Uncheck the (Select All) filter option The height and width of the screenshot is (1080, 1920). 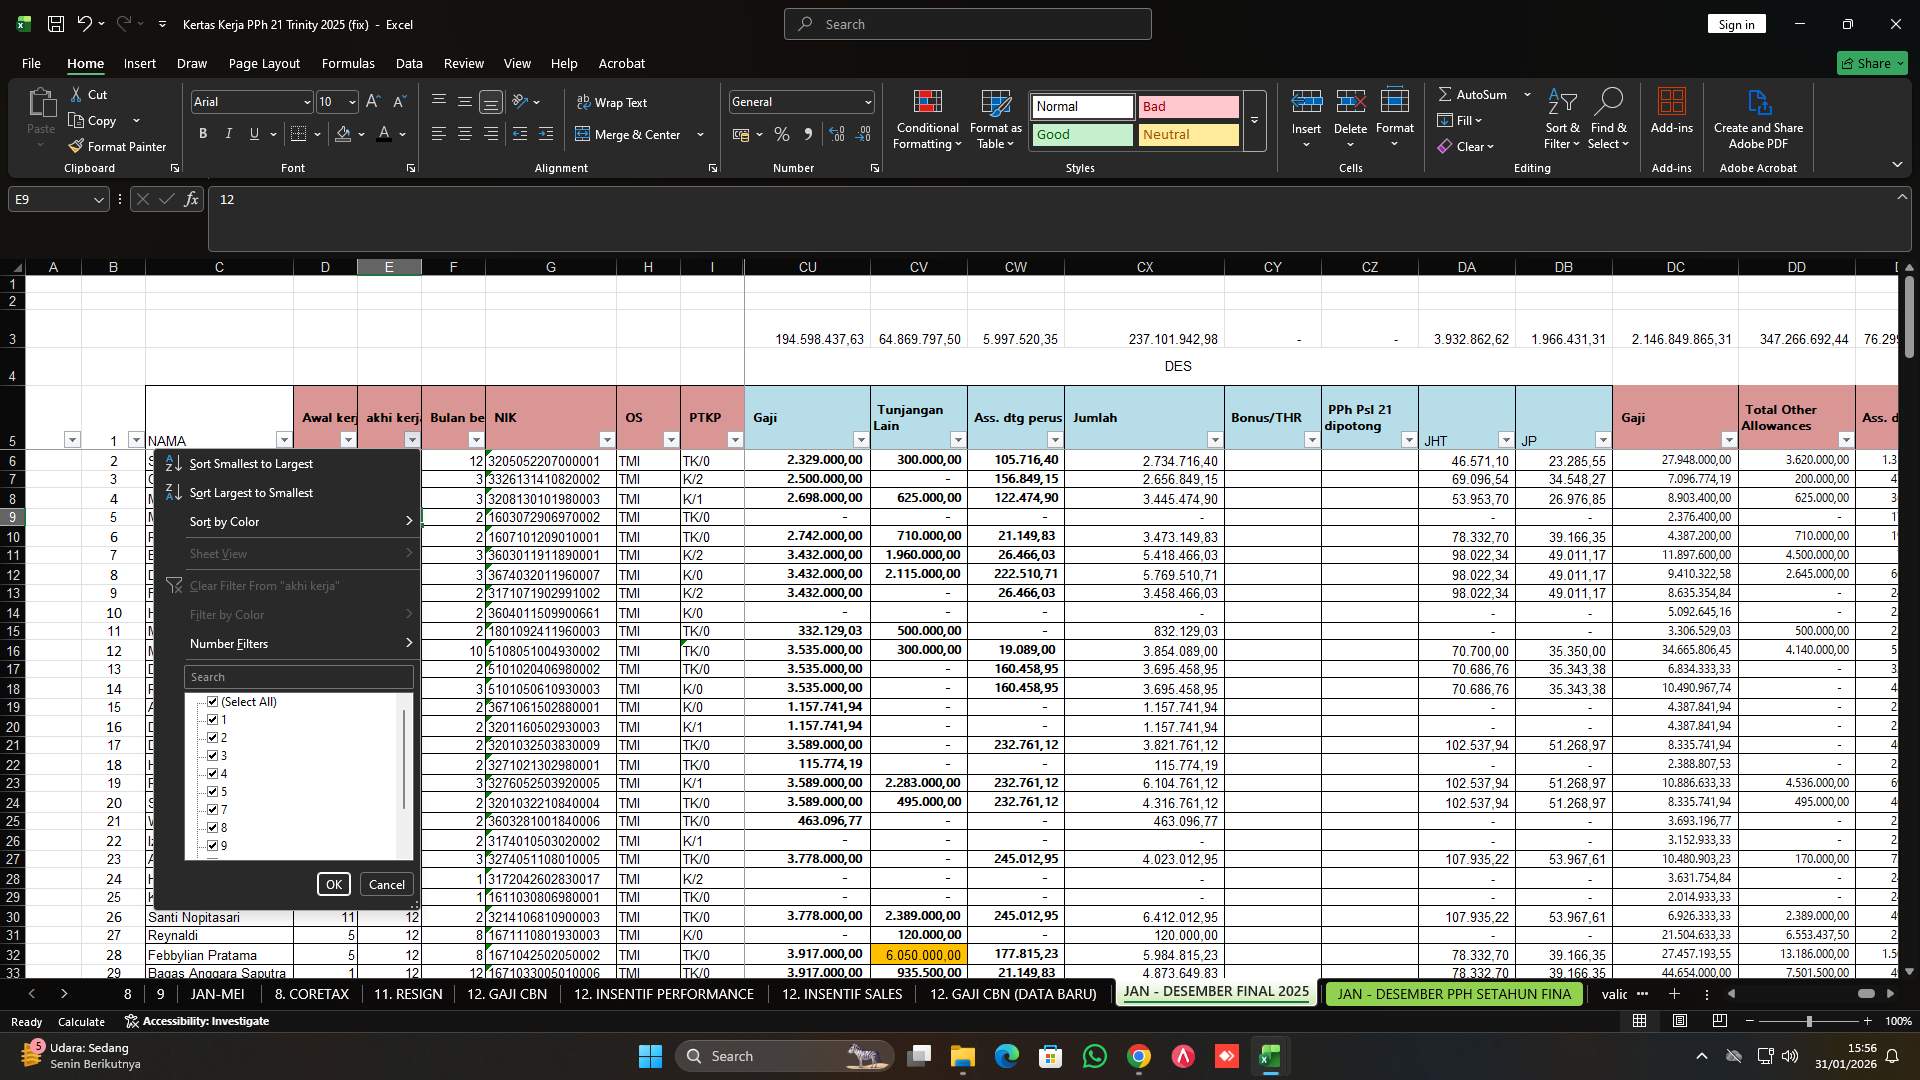pos(213,701)
